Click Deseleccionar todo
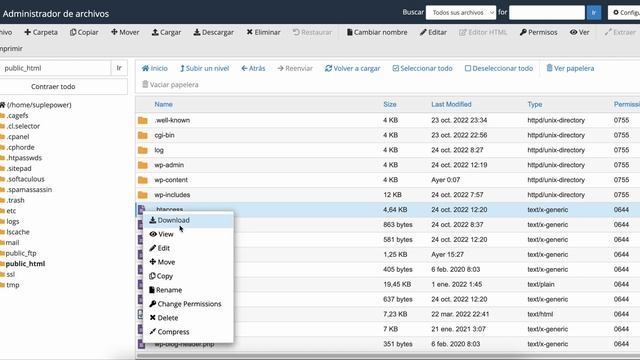This screenshot has width=640, height=360. (499, 69)
